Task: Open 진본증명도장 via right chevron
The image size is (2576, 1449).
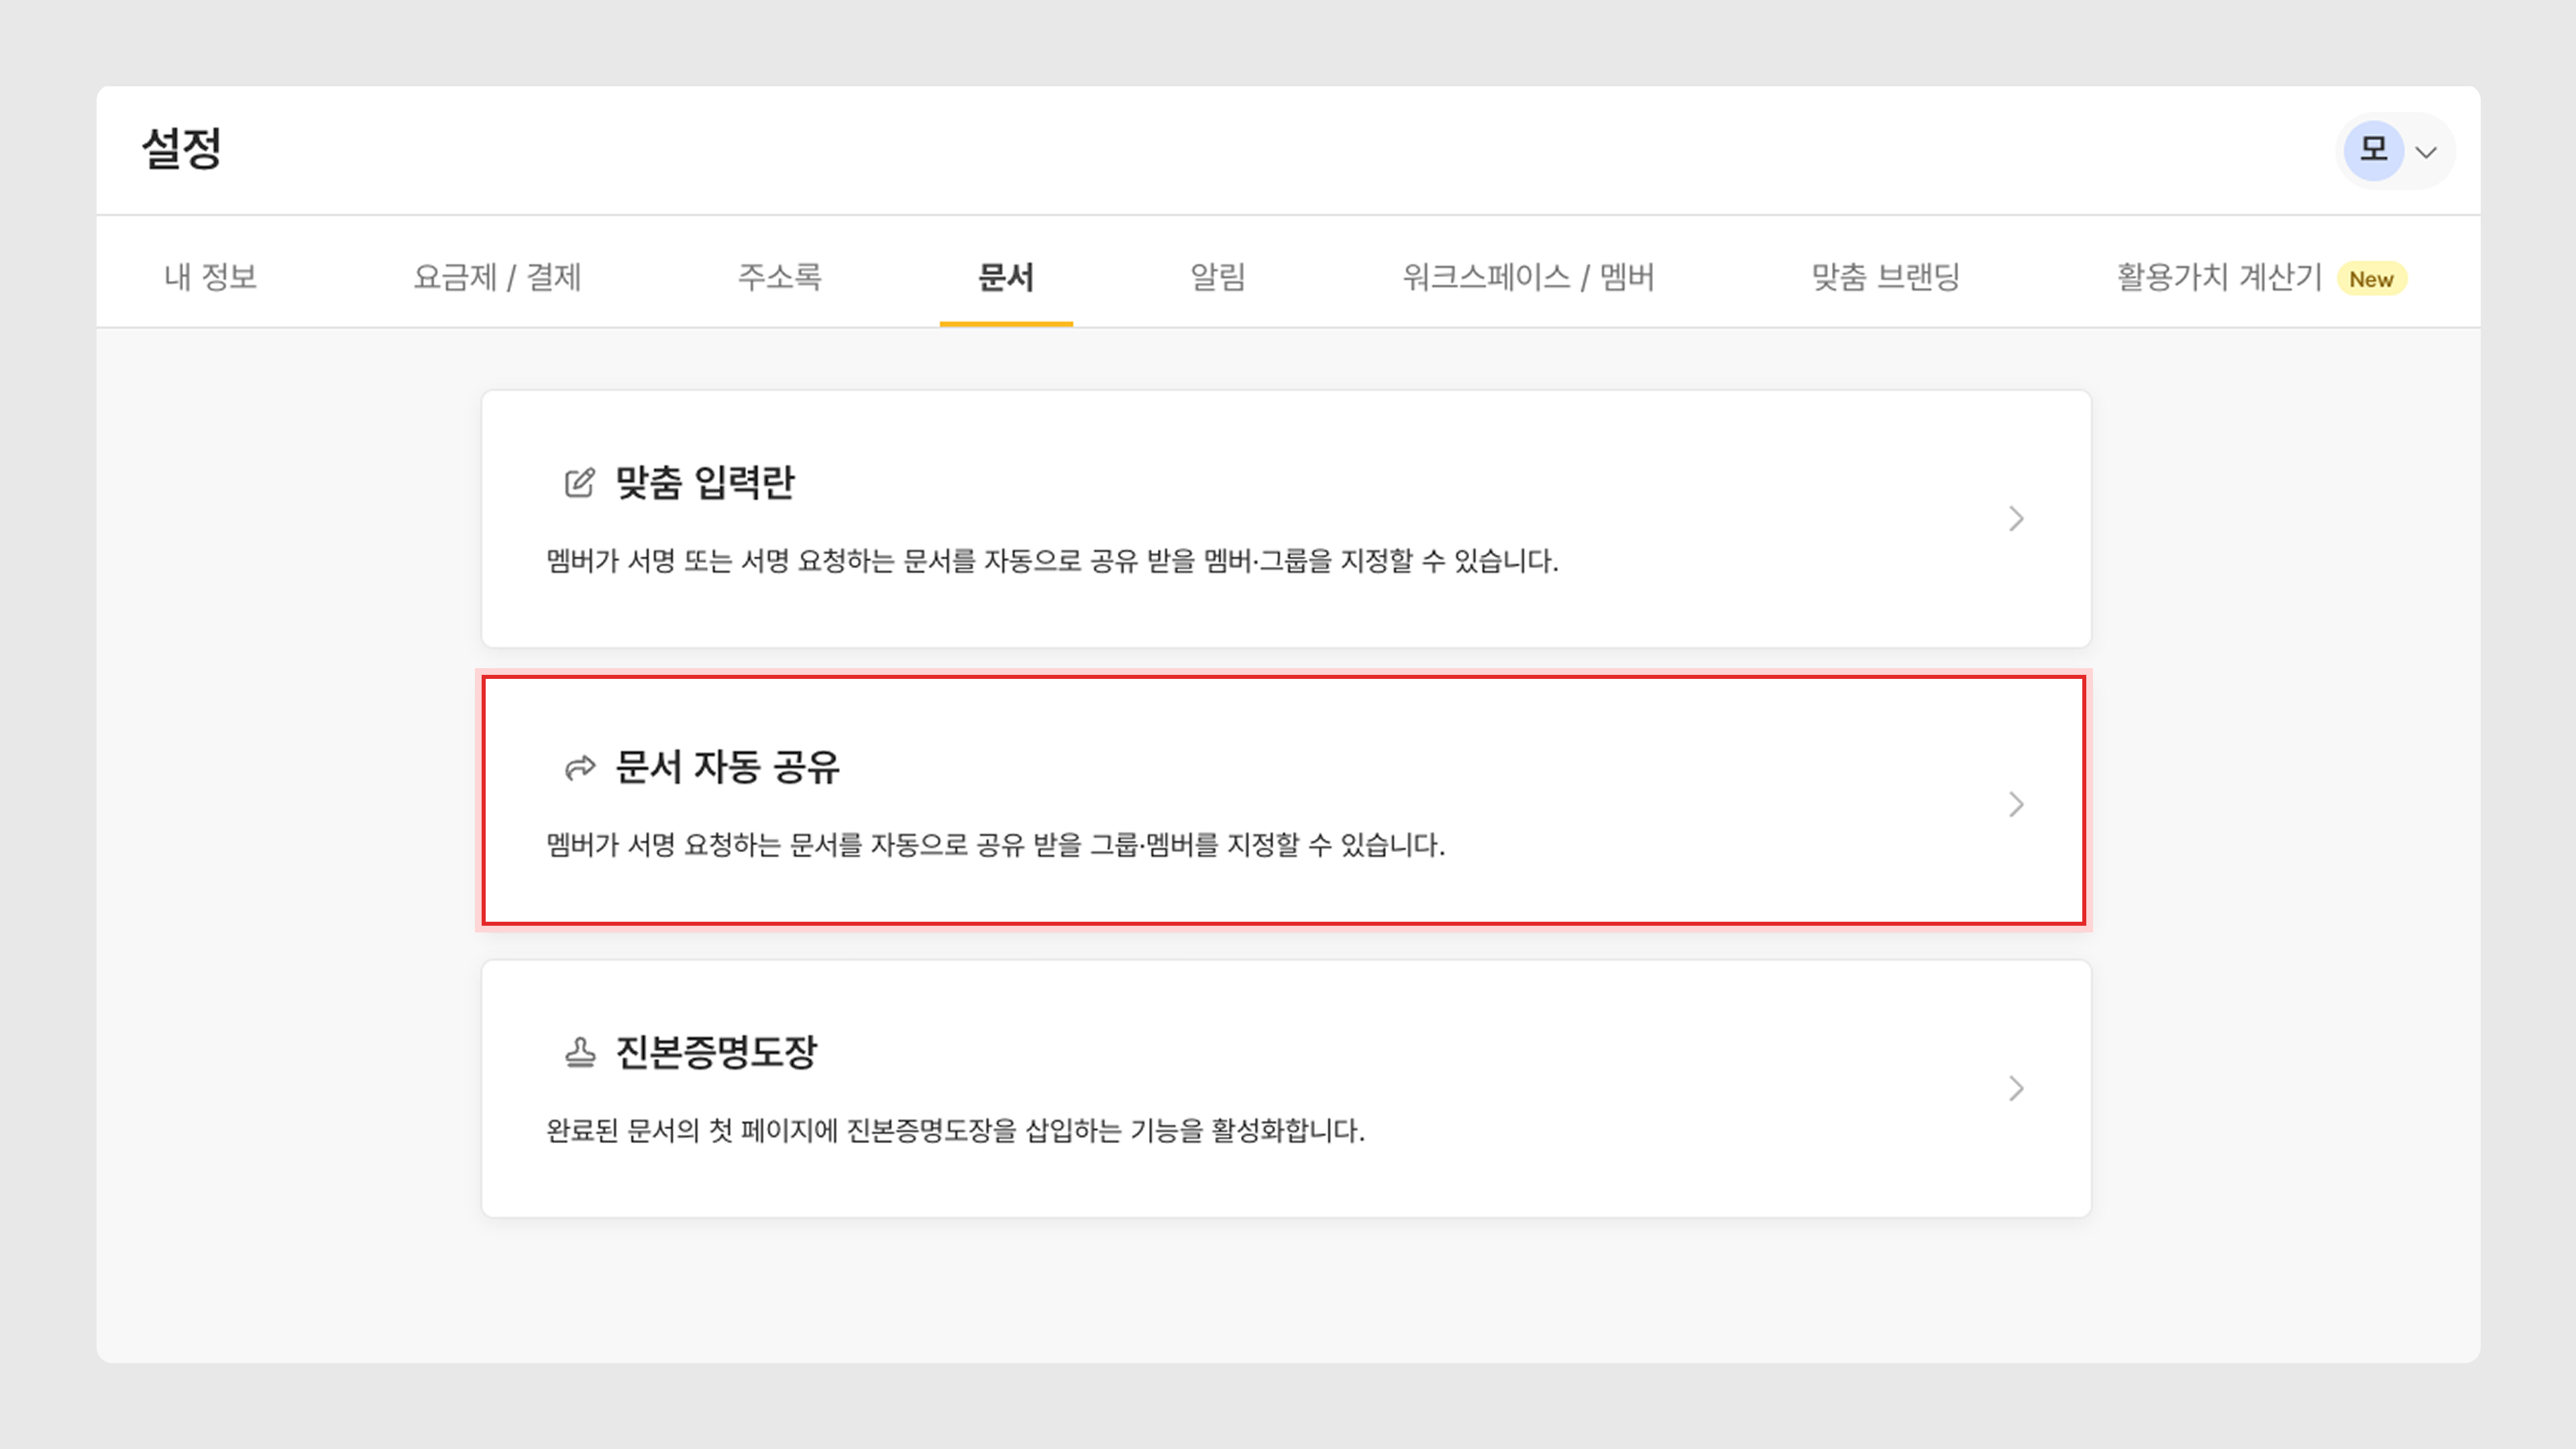Action: tap(2016, 1088)
